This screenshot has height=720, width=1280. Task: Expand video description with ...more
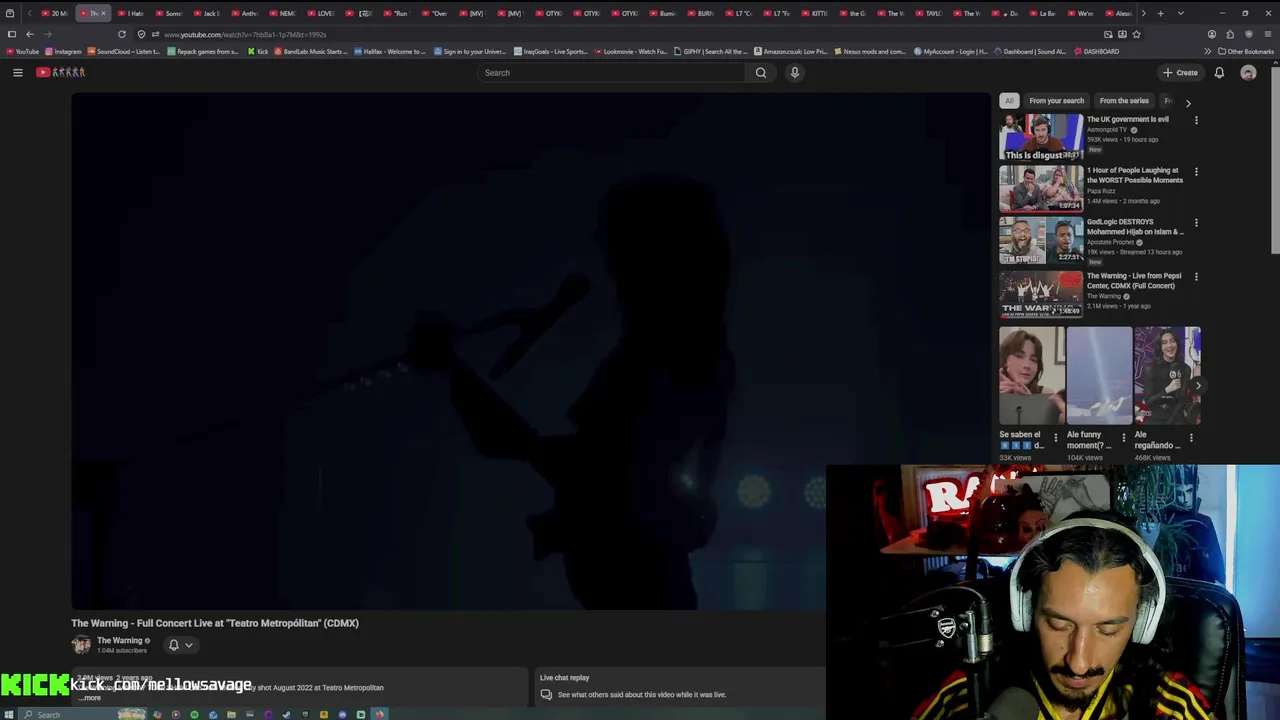90,698
